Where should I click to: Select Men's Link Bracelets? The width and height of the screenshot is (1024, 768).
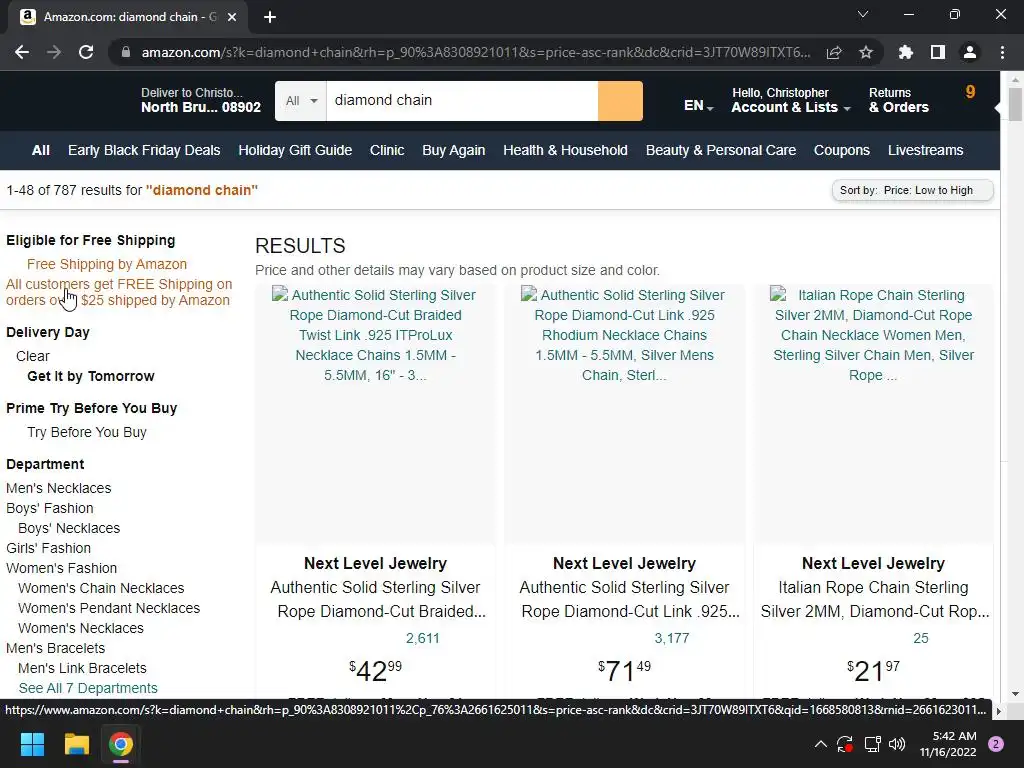pos(82,668)
